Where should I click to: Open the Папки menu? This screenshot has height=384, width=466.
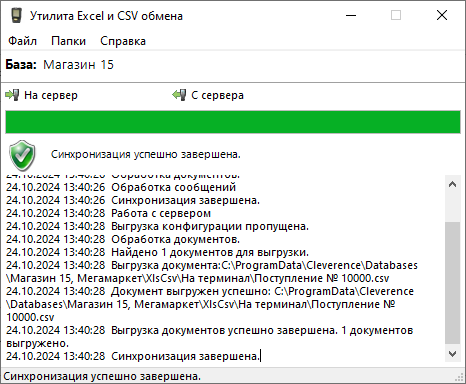point(68,41)
